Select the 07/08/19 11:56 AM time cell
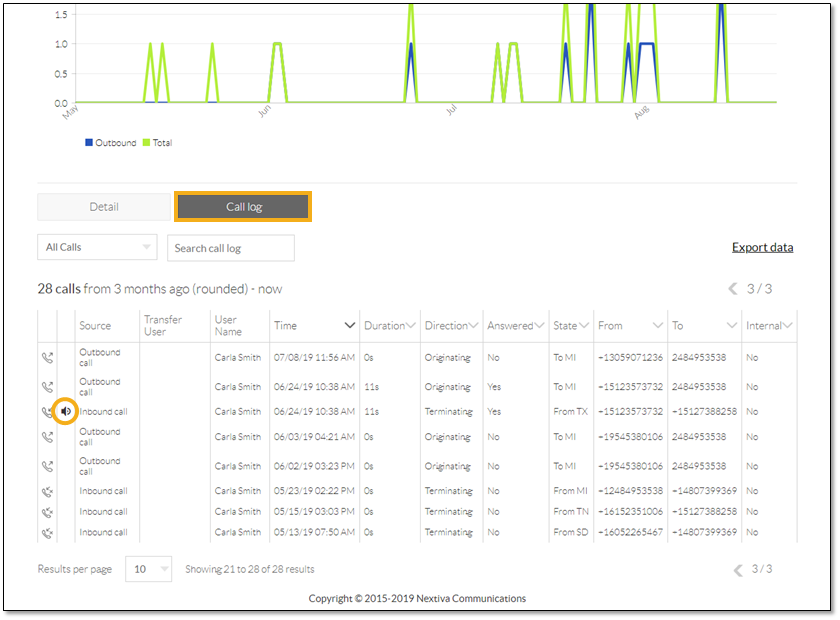Viewport: 840px width, 620px height. click(314, 357)
